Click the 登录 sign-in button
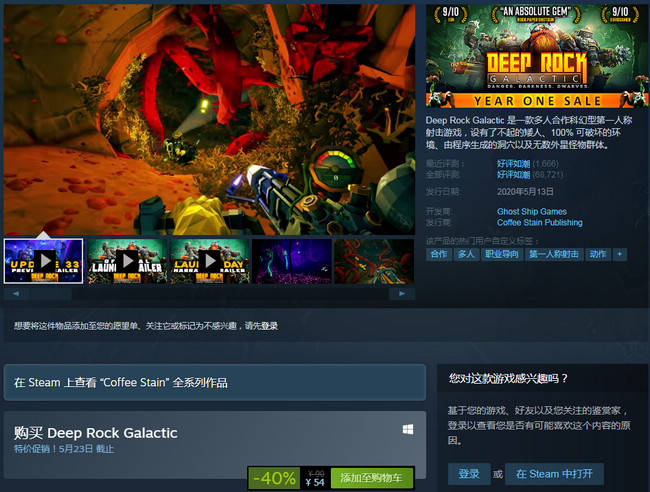 469,474
